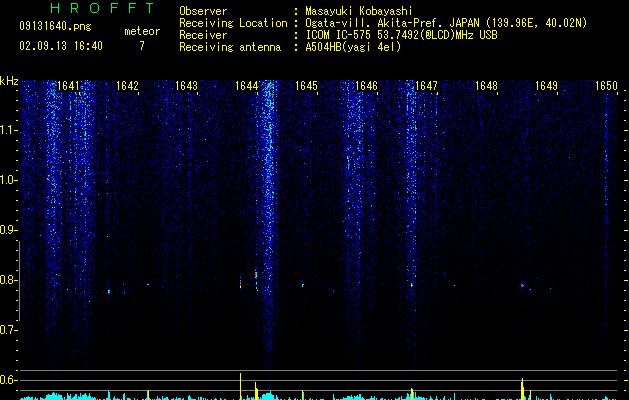Screen dimensions: 629x400
Task: Click the HROFFT title text
Action: [x=103, y=8]
